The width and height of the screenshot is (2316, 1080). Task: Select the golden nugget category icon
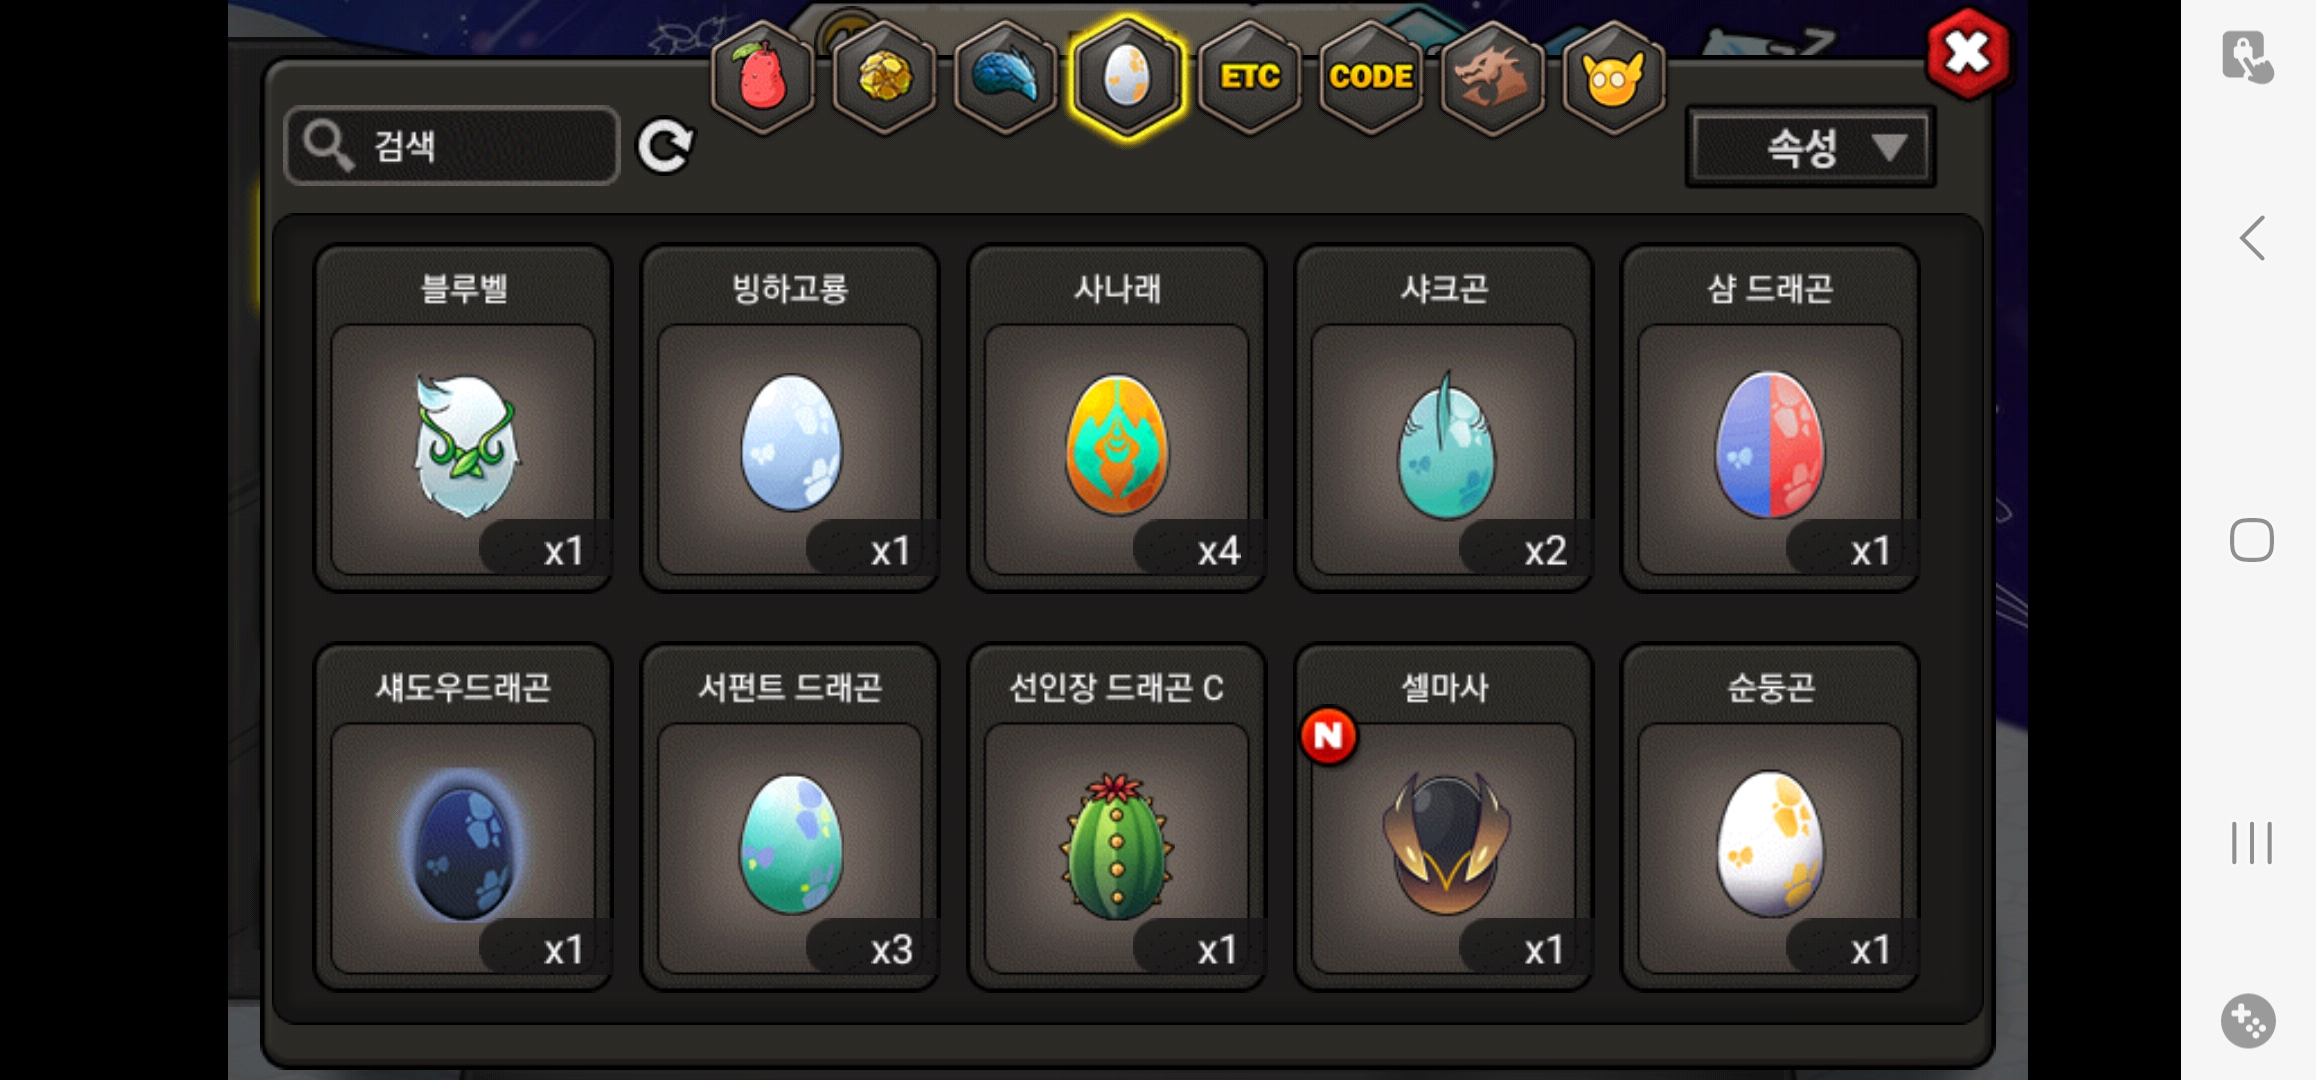(885, 78)
